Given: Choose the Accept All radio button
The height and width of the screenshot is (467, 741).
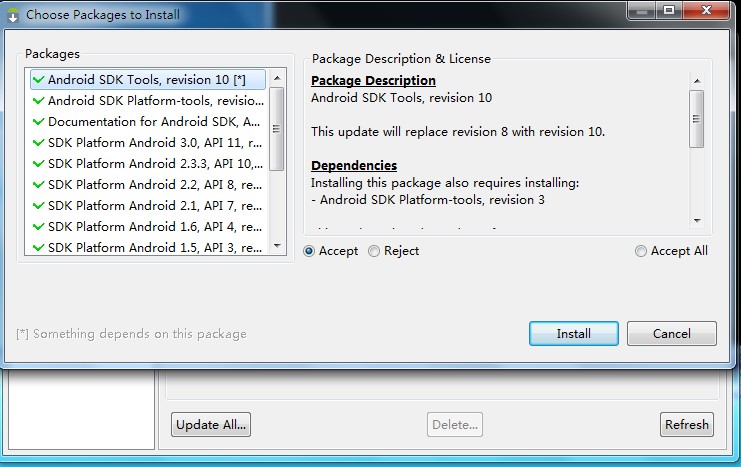Looking at the screenshot, I should [640, 251].
